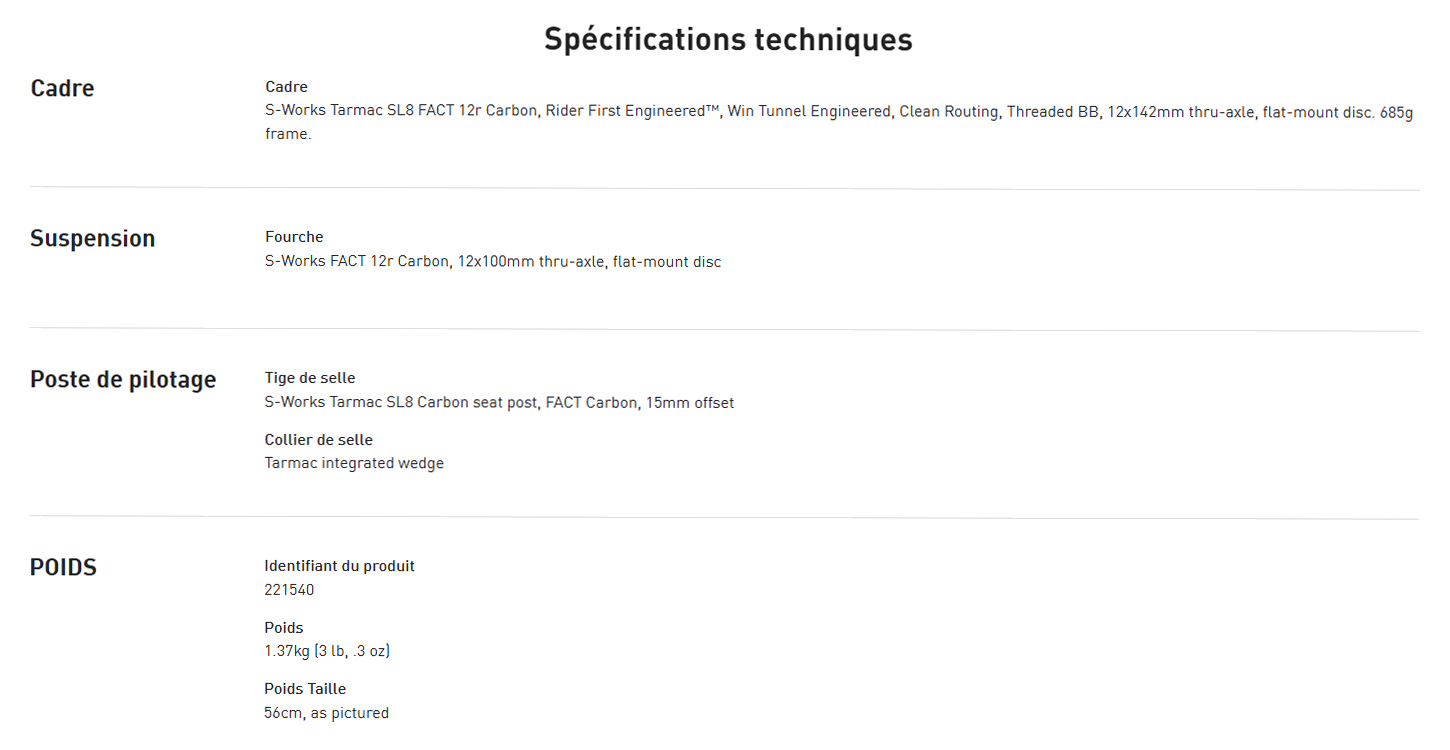This screenshot has width=1450, height=750.
Task: Click the 685g frame text
Action: [x=1398, y=112]
